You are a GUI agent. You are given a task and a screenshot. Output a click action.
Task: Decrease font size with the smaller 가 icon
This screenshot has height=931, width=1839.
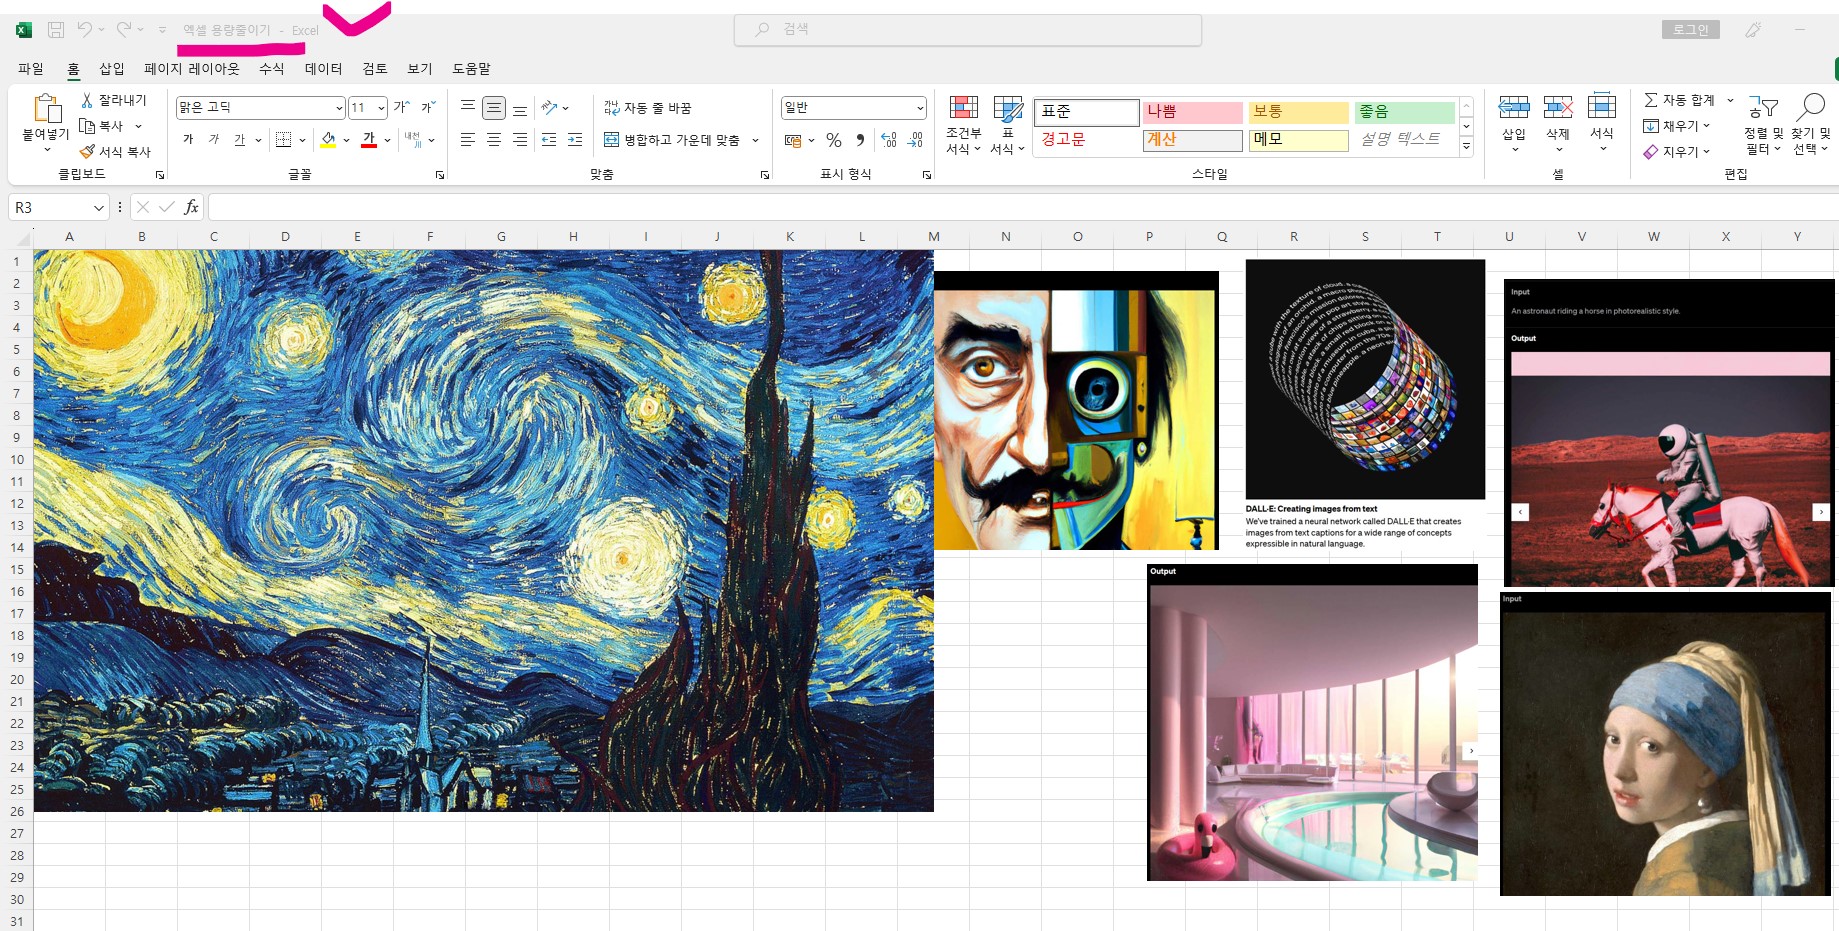coord(428,107)
